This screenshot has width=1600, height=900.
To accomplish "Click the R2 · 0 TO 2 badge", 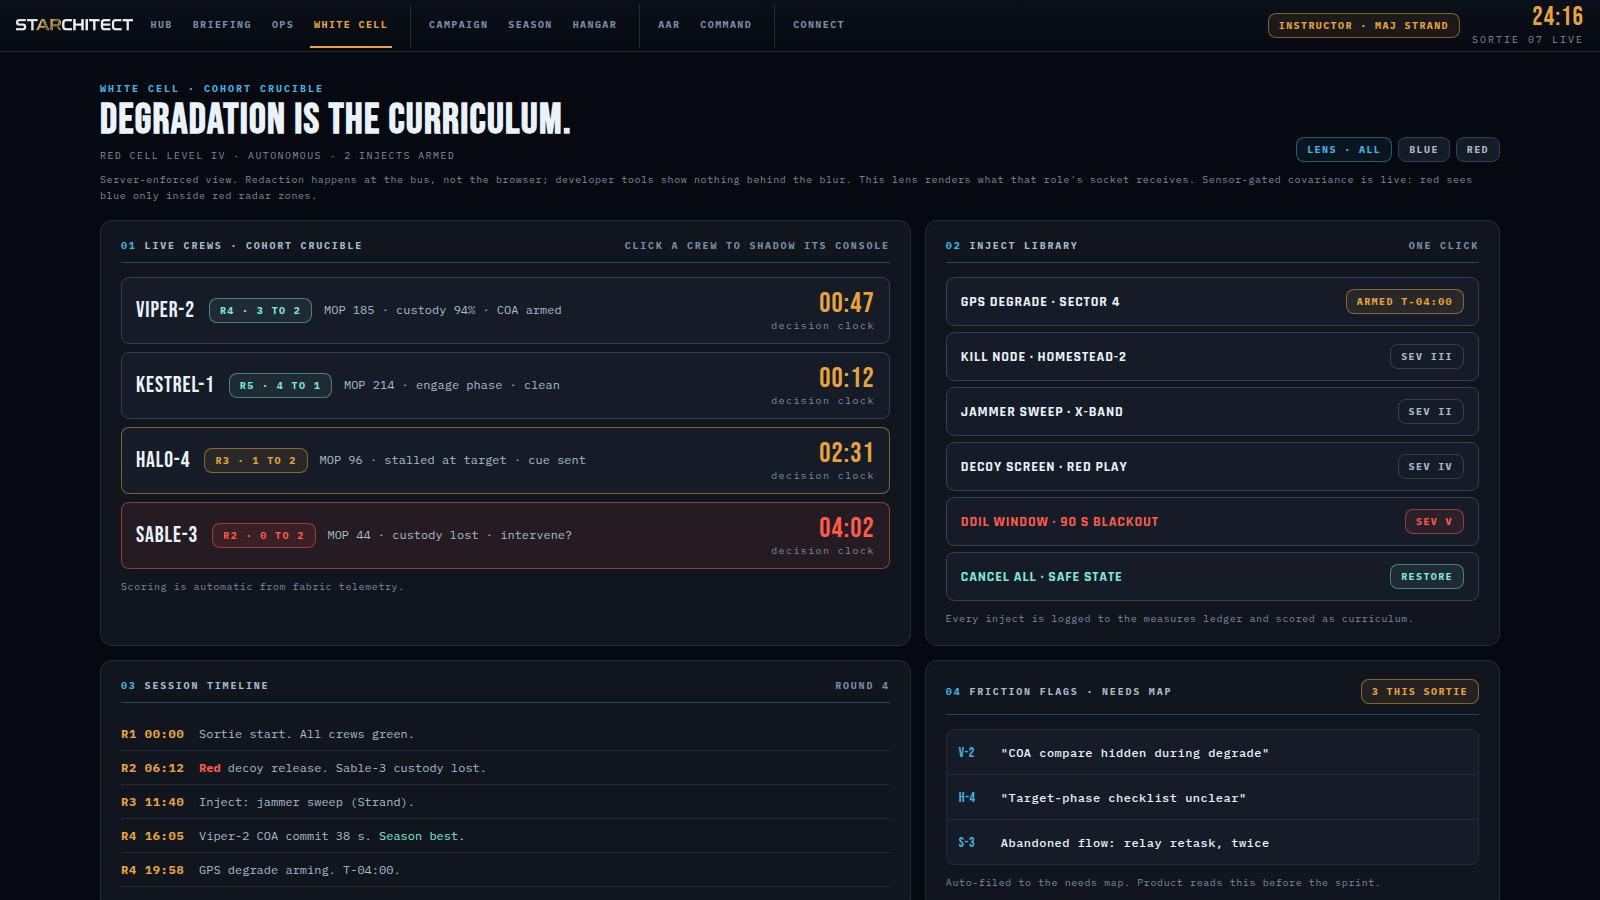I will pos(264,535).
